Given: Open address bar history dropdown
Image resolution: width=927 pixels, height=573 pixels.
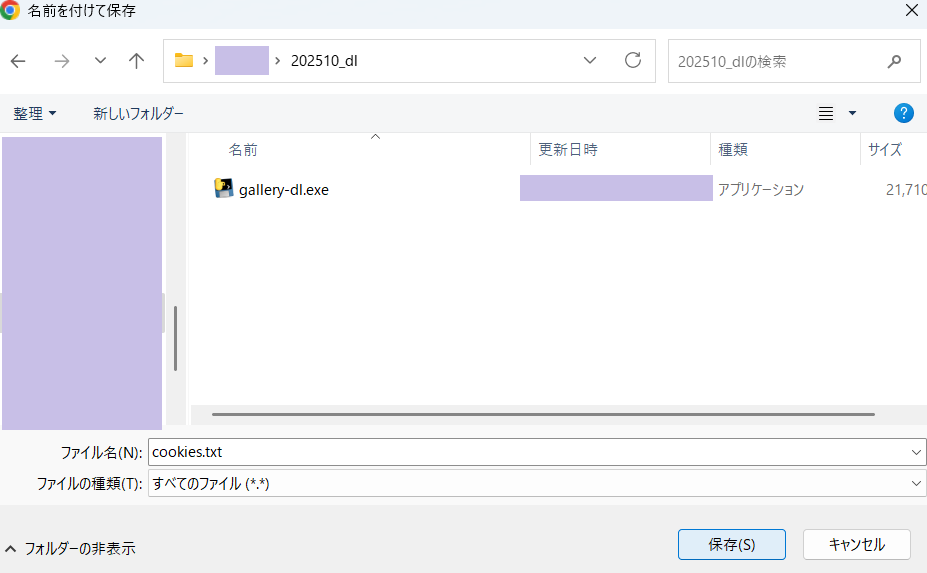Looking at the screenshot, I should pos(589,60).
